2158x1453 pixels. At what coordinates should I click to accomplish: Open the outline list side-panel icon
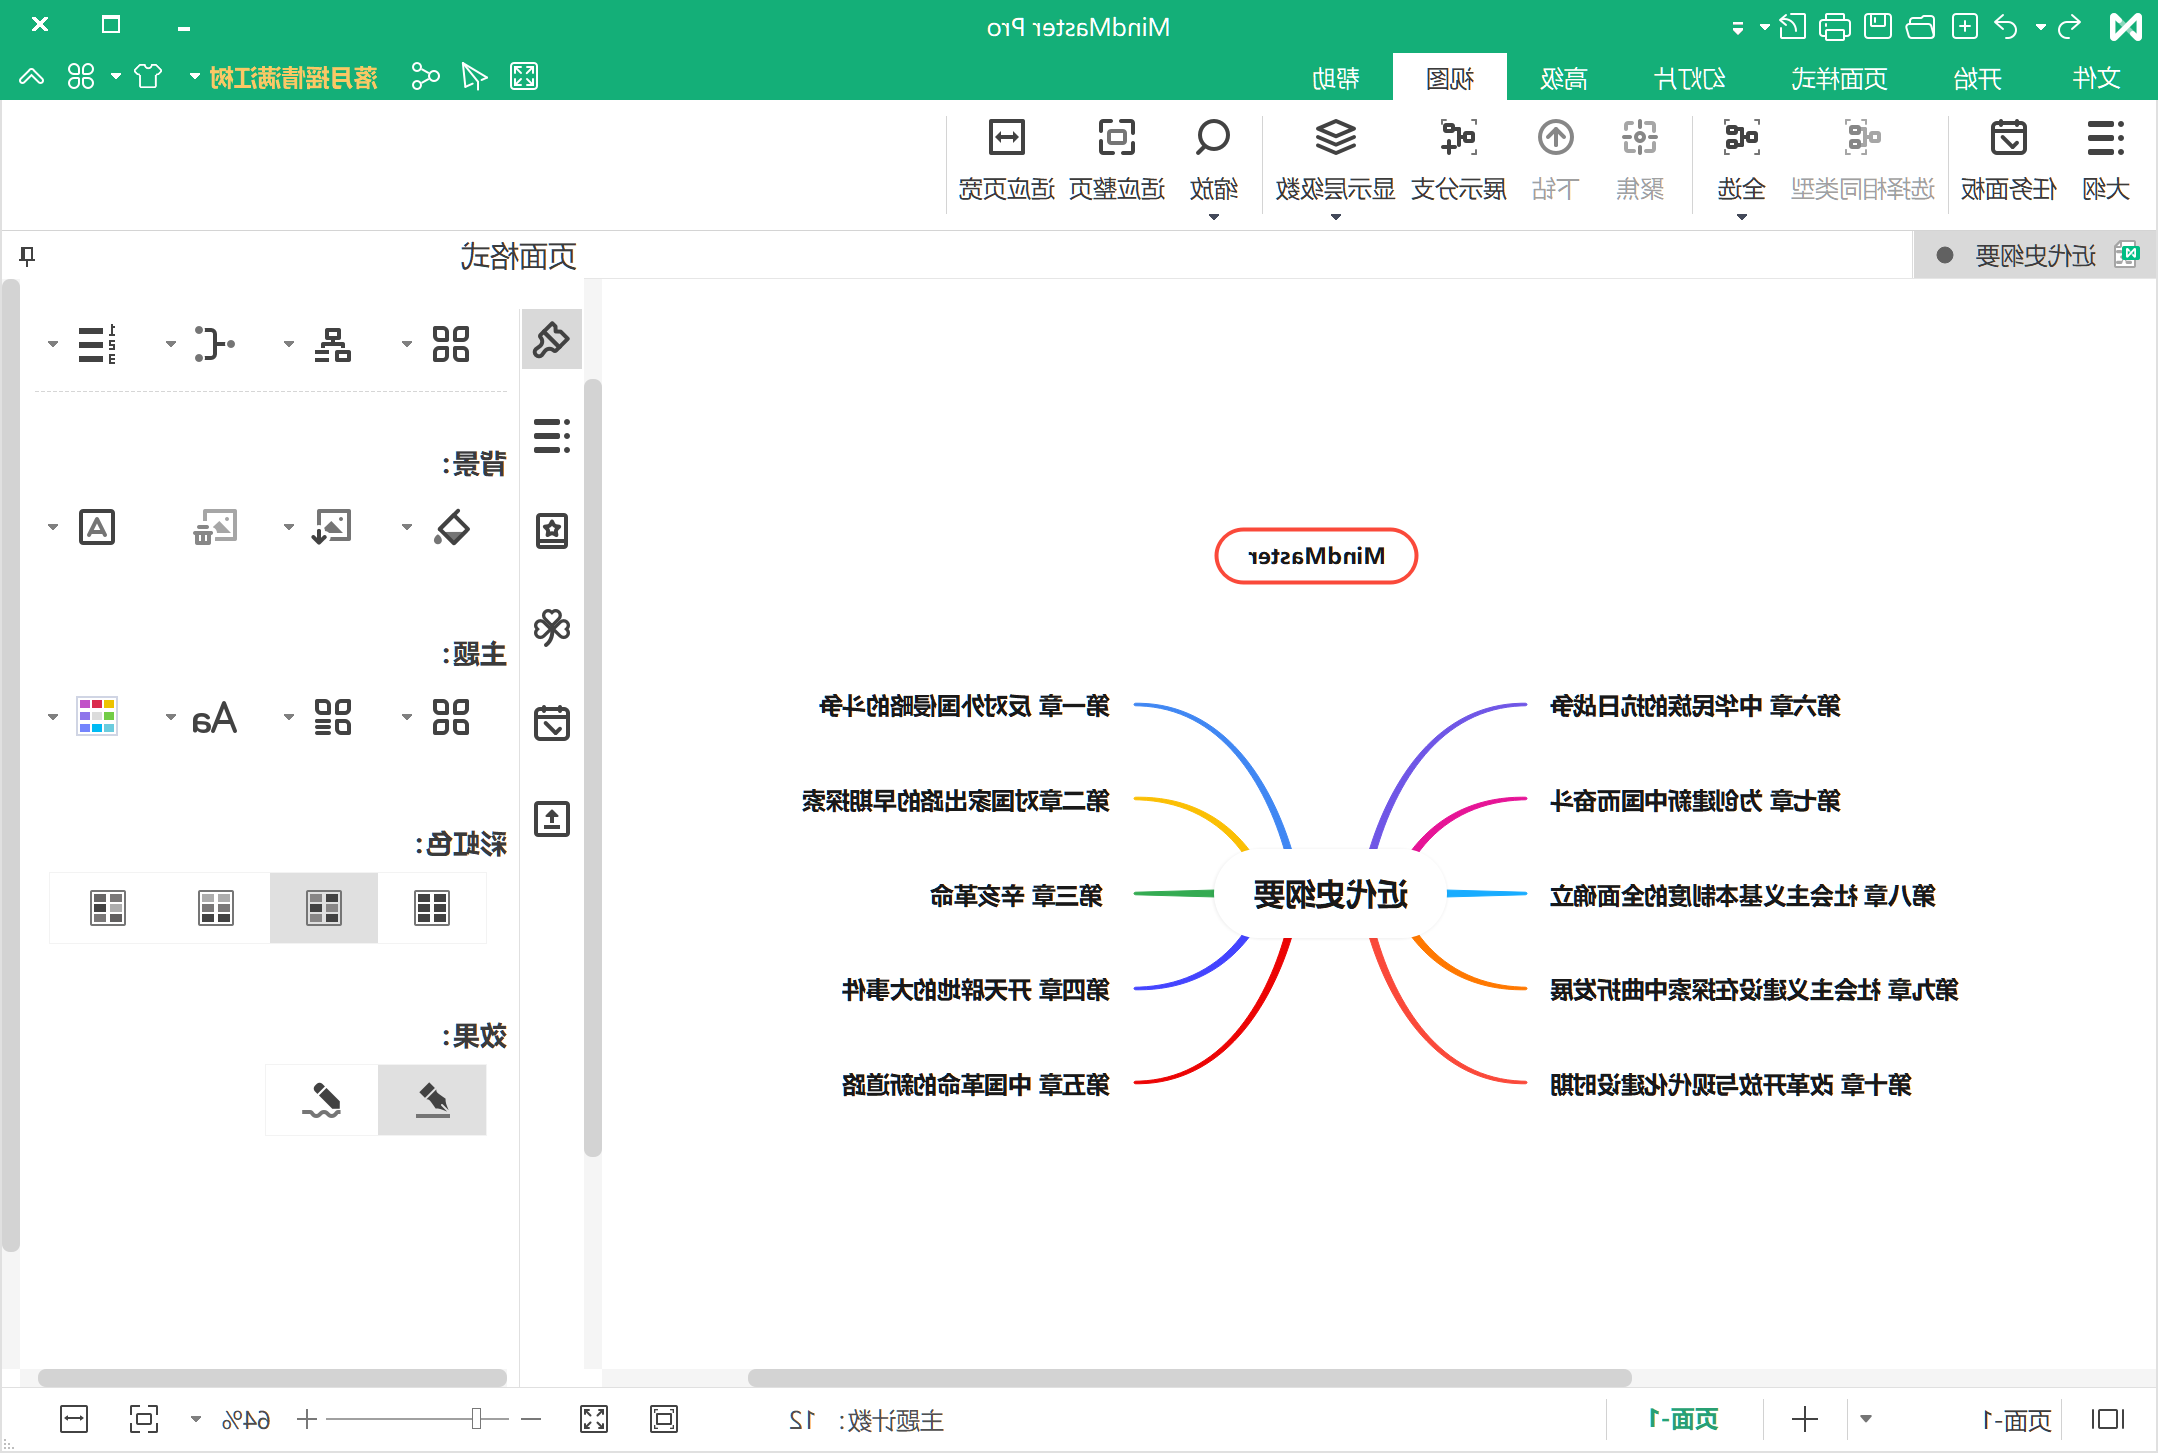tap(551, 436)
